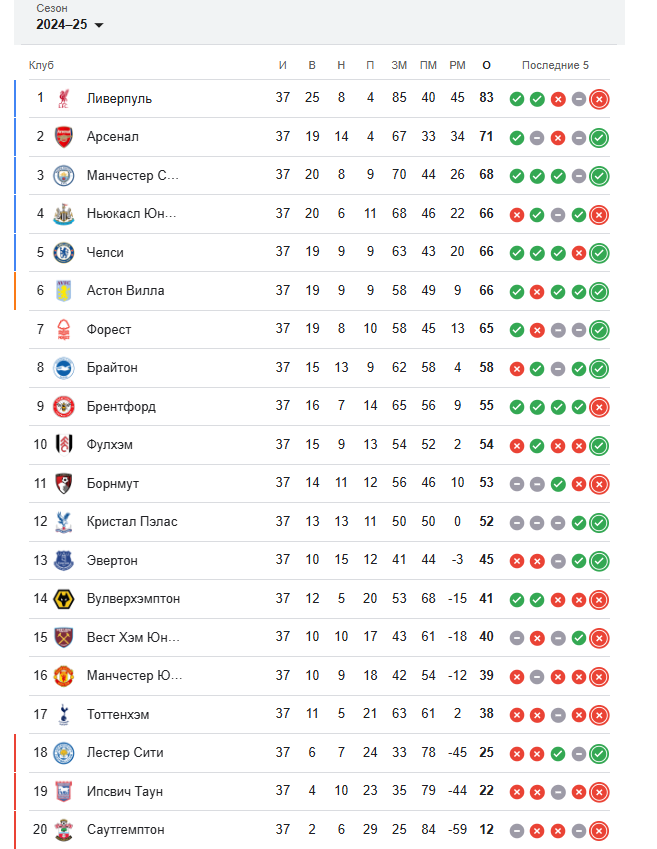Click Bournemouth's first draw result icon

click(x=517, y=485)
